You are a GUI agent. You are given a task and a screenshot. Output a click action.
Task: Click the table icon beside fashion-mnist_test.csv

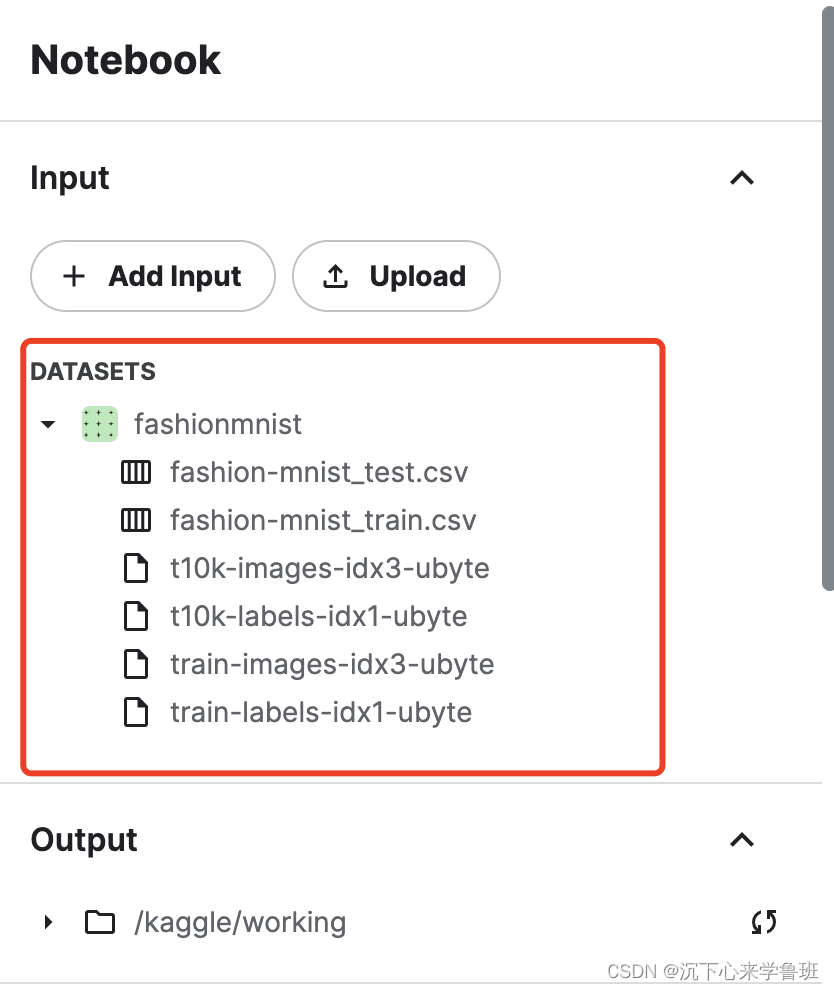pyautogui.click(x=136, y=472)
